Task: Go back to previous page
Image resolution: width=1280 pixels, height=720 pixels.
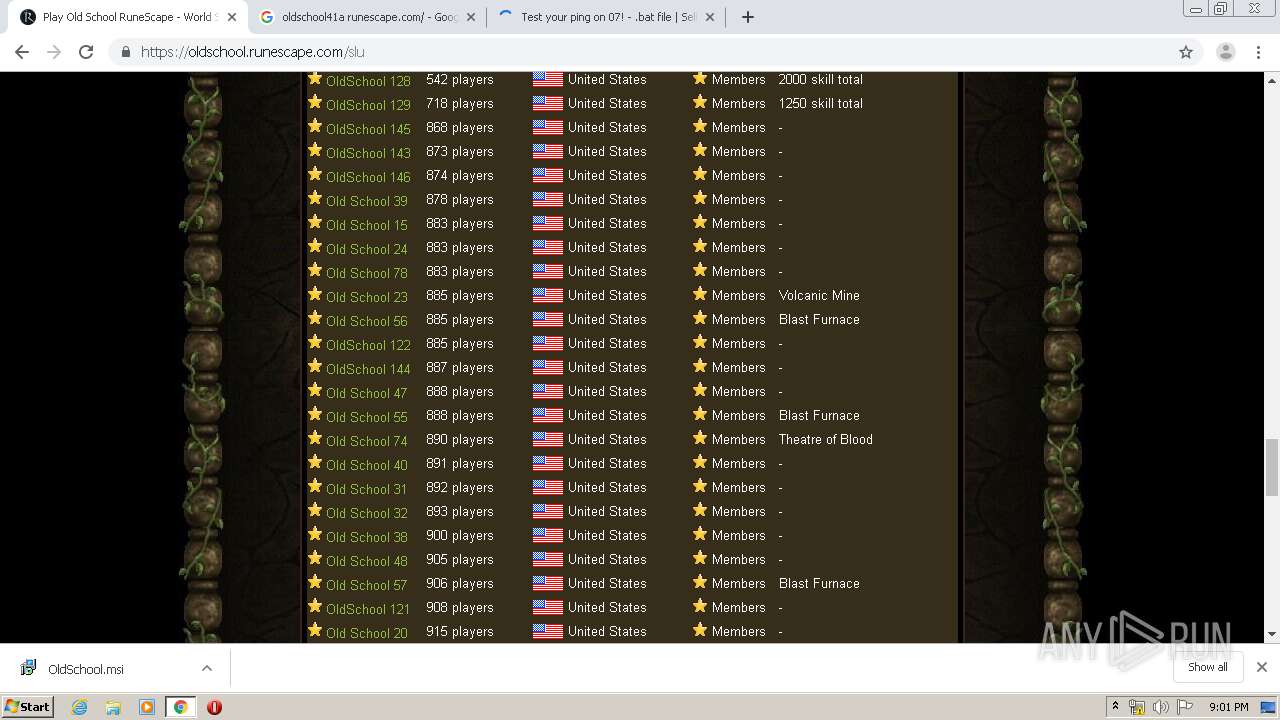Action: [x=22, y=52]
